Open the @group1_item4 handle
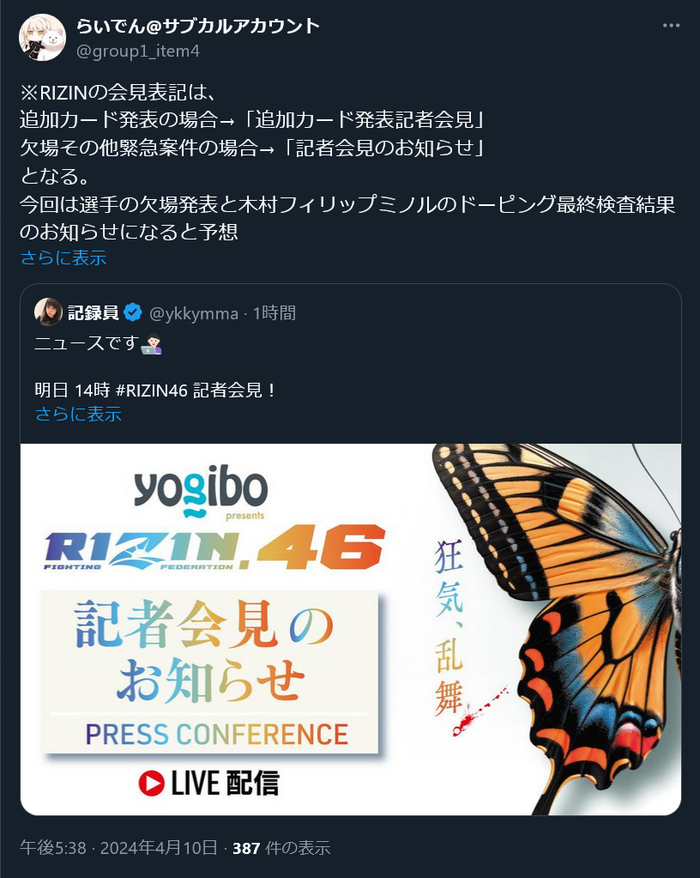Viewport: 700px width, 878px height. pyautogui.click(x=138, y=51)
